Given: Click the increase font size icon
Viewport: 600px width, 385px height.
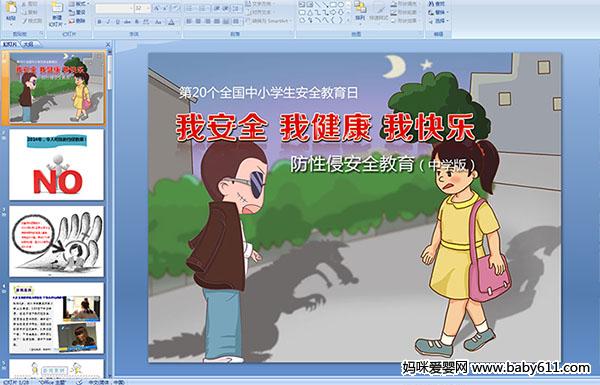Looking at the screenshot, I should tap(157, 8).
